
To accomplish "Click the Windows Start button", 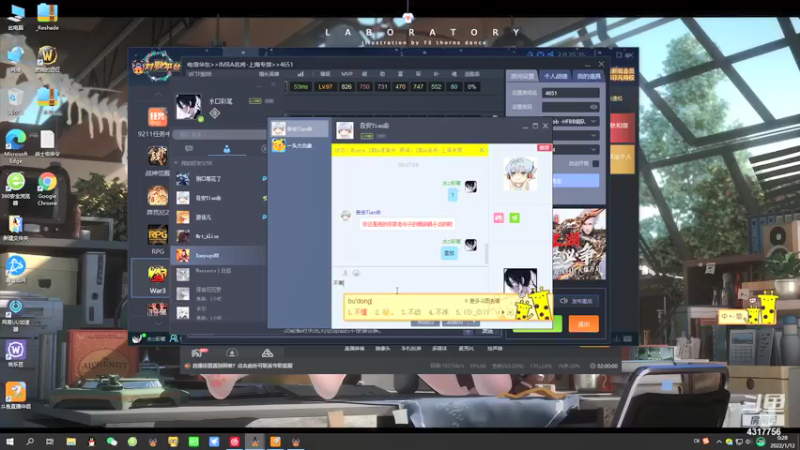I will 9,441.
